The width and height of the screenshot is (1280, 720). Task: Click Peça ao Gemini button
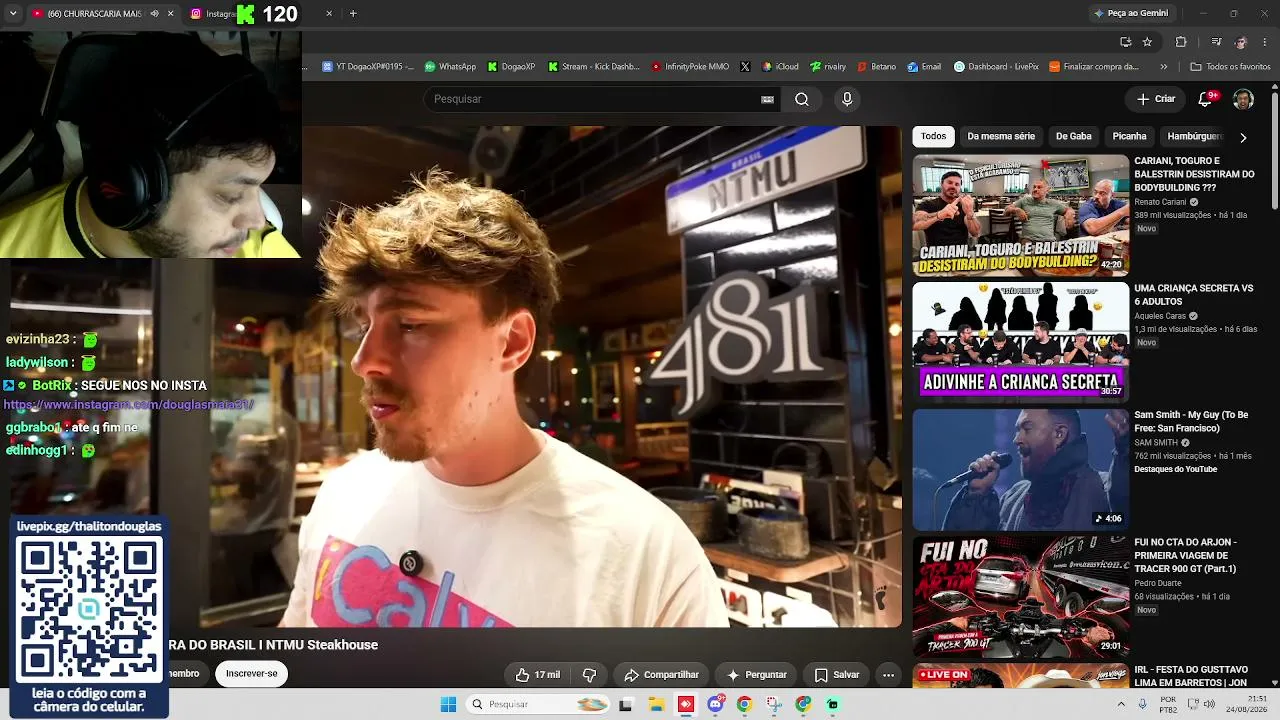coord(1132,13)
